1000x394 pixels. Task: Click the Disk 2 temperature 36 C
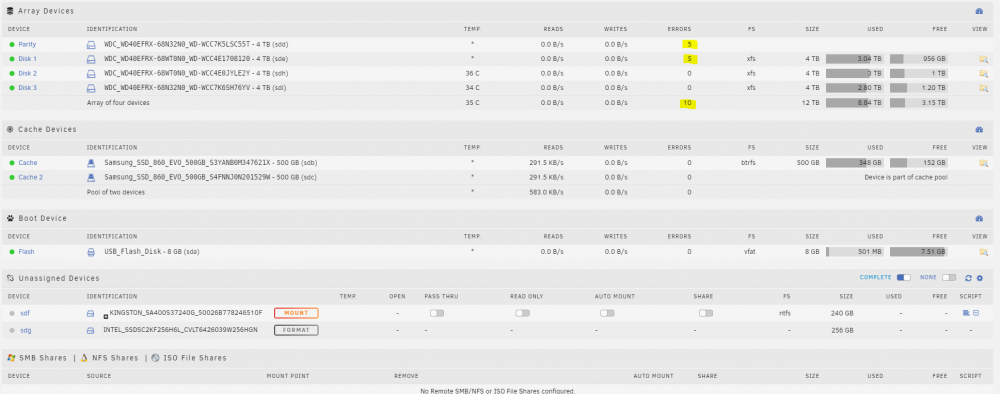(x=473, y=73)
